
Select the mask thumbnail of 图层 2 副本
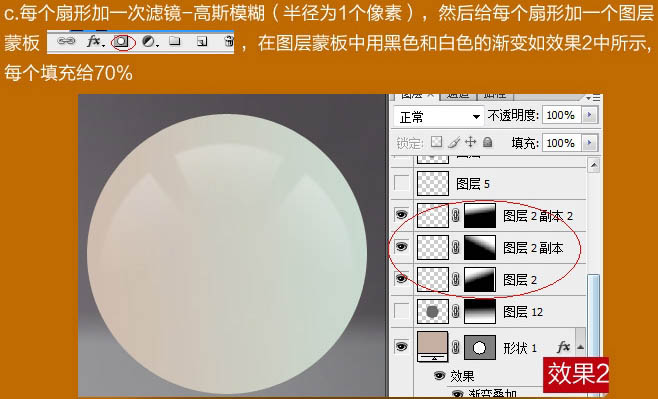[x=480, y=248]
